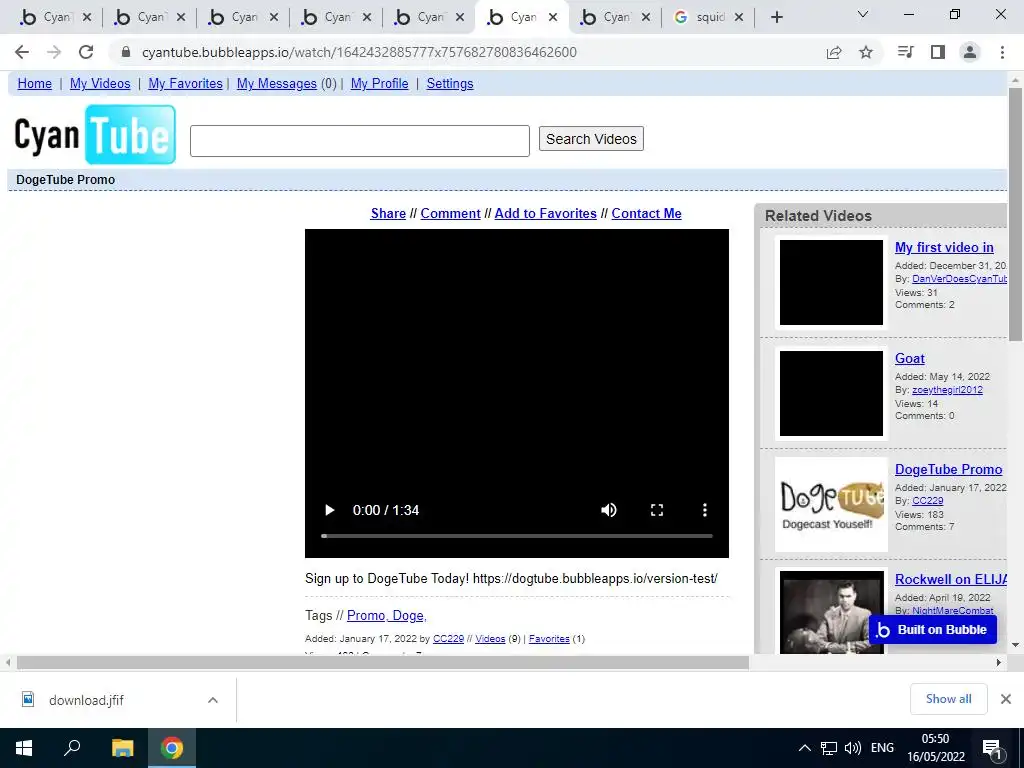Screen dimensions: 1024x768
Task: Click the forward navigation arrow
Action: click(x=54, y=52)
